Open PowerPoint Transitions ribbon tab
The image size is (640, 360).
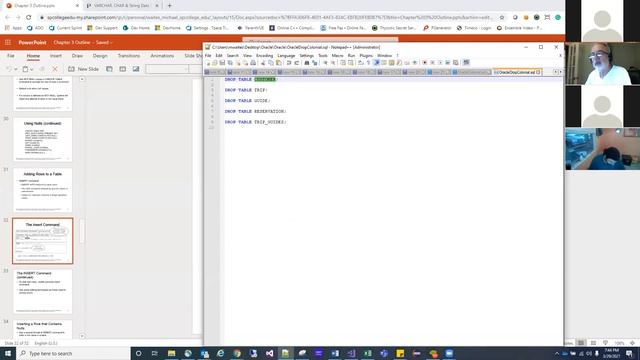(129, 56)
